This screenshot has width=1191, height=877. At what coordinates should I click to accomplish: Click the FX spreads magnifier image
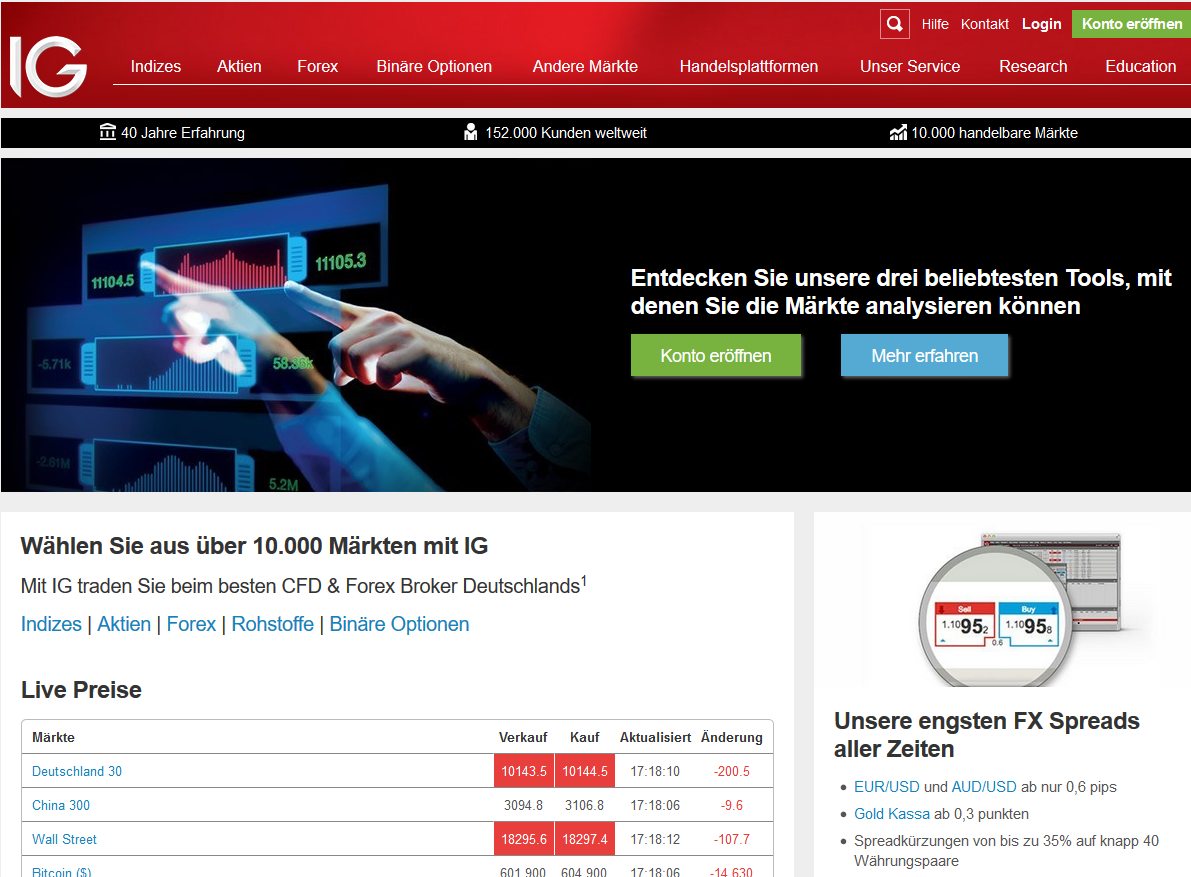pos(1019,610)
